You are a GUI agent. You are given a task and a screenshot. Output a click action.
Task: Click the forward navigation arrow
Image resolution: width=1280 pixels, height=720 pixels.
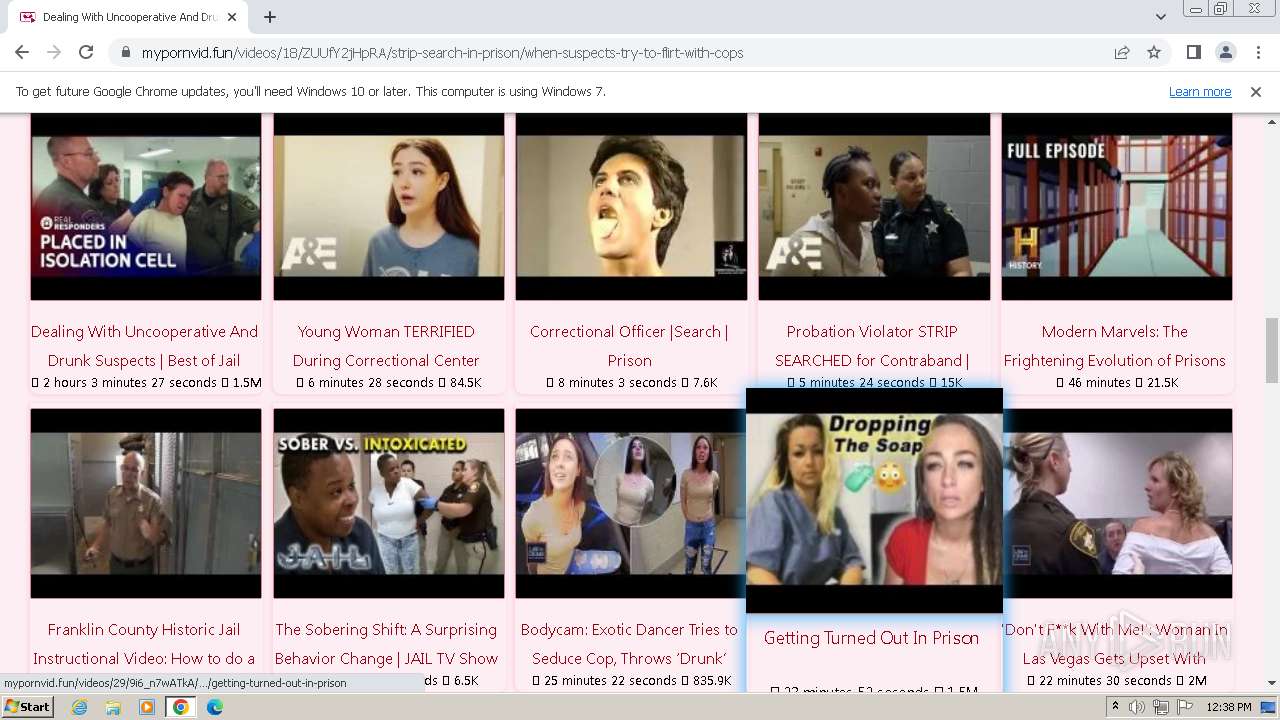[54, 52]
